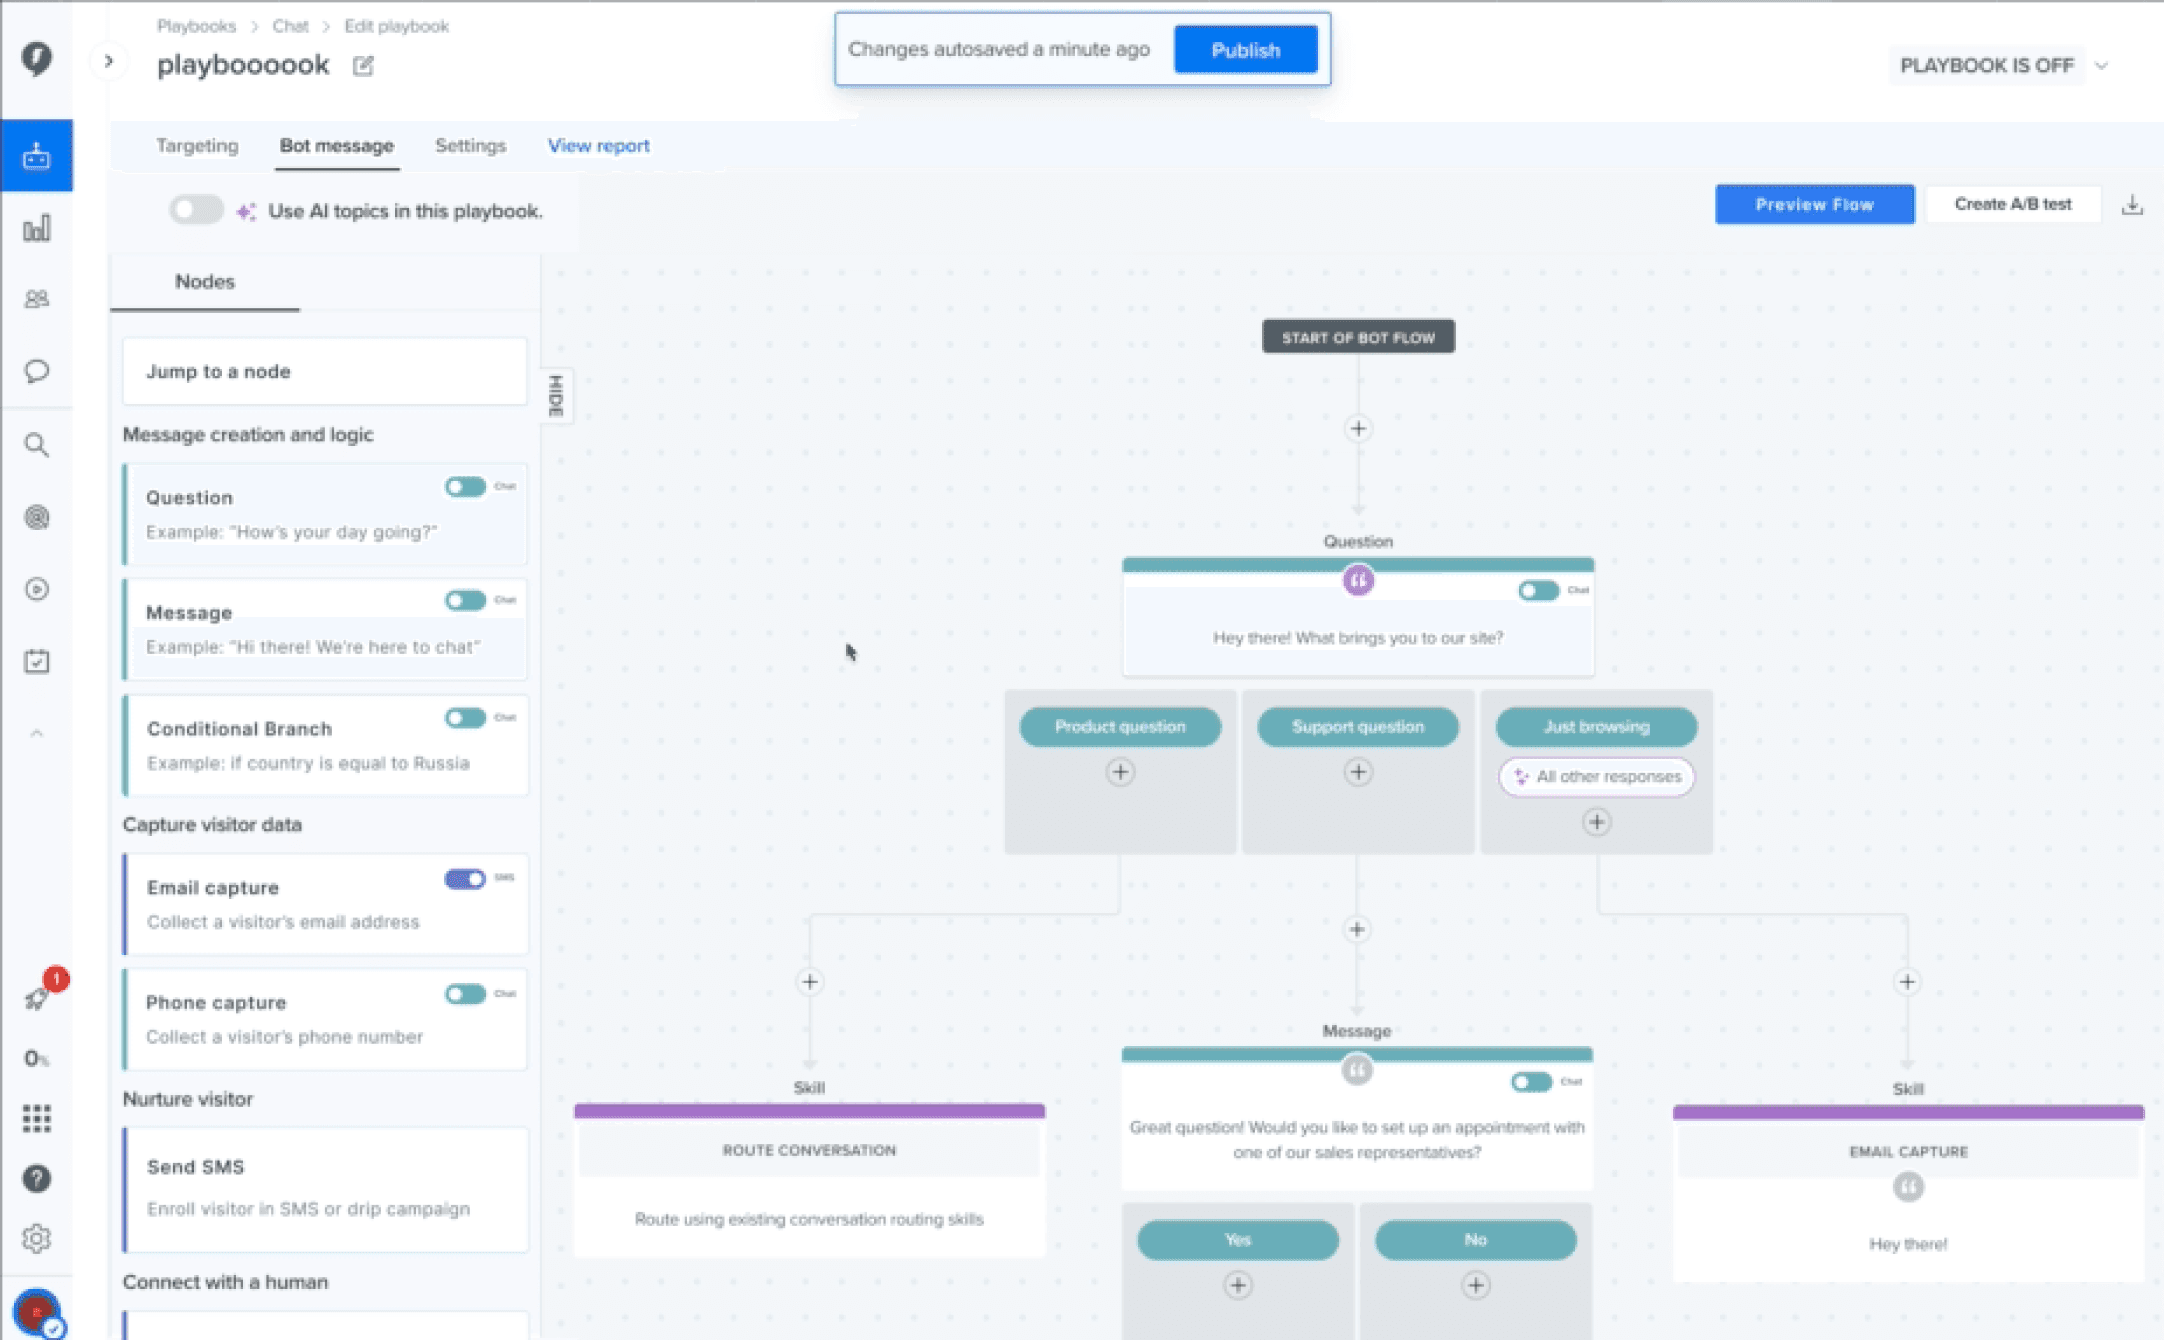The width and height of the screenshot is (2164, 1340).
Task: Enable Use AI topics in this playbook toggle
Action: pyautogui.click(x=196, y=210)
